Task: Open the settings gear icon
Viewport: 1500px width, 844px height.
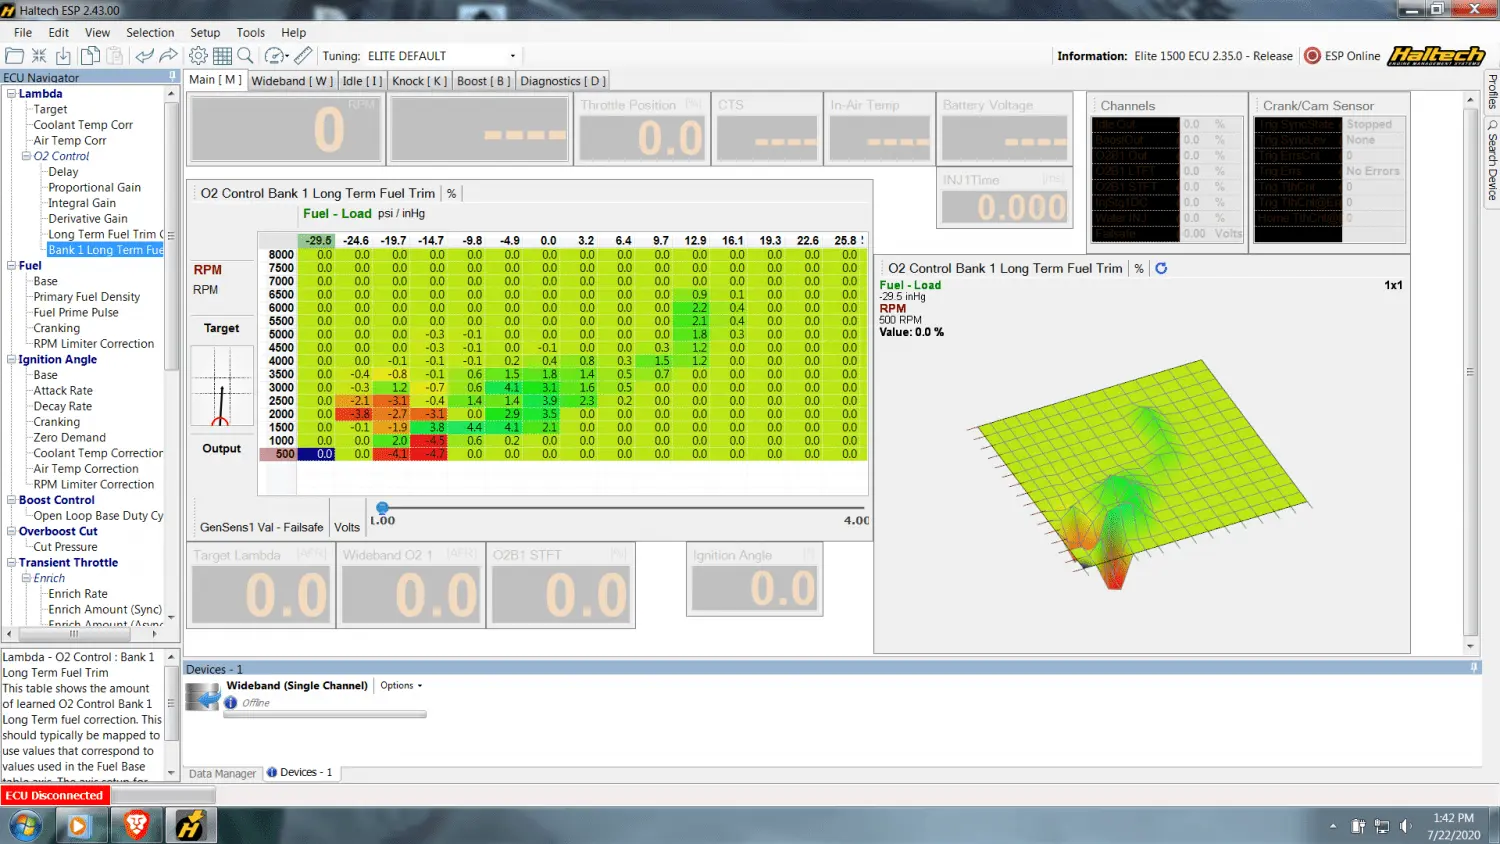Action: 198,56
